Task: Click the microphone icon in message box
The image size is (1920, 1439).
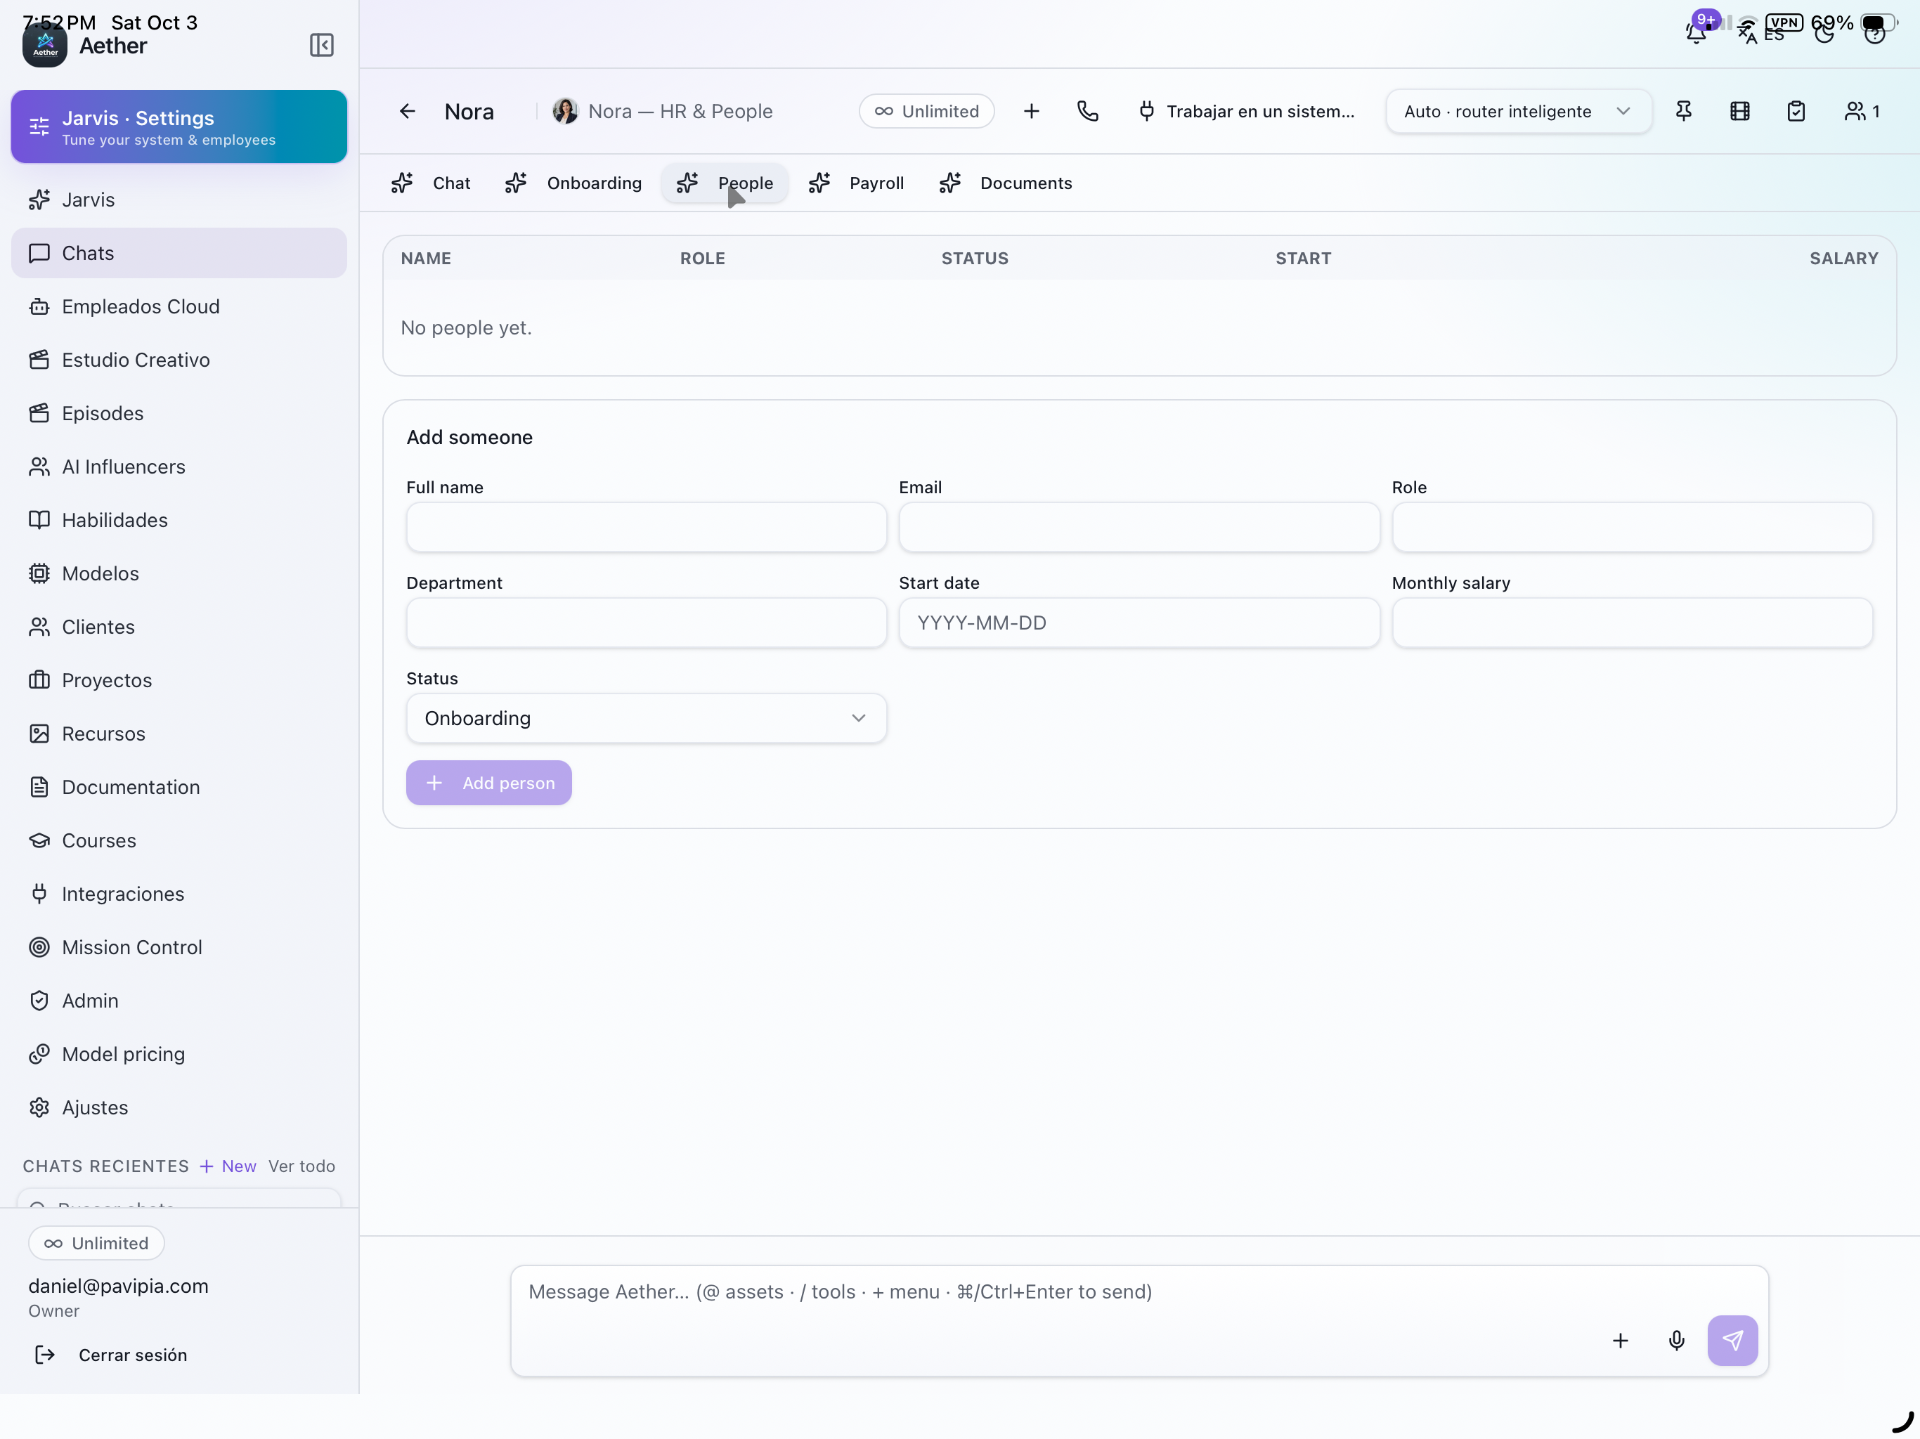Action: [1677, 1340]
